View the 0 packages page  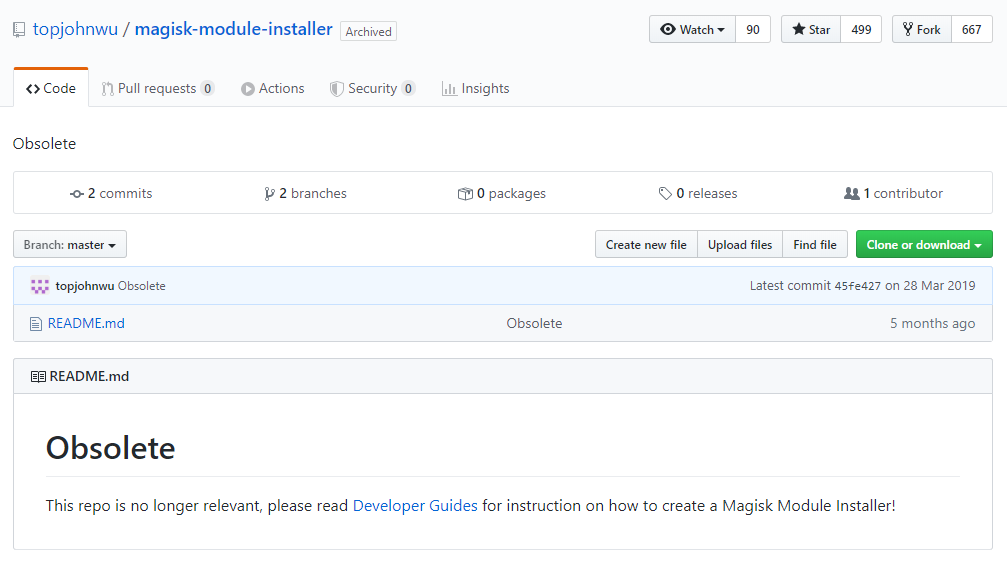click(502, 193)
